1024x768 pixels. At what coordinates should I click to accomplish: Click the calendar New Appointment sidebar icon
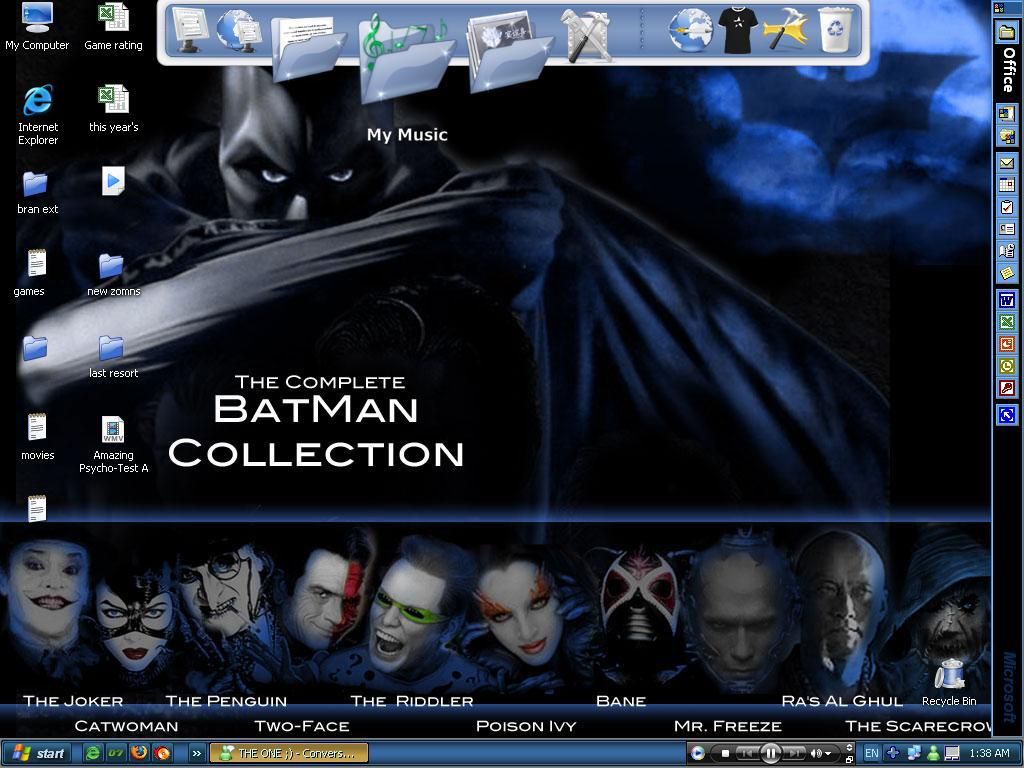click(x=1007, y=185)
